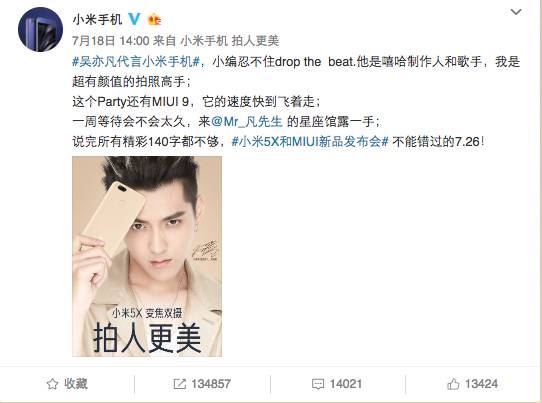This screenshot has height=403, width=542.
Task: Click the star favorite icon
Action: [52, 384]
